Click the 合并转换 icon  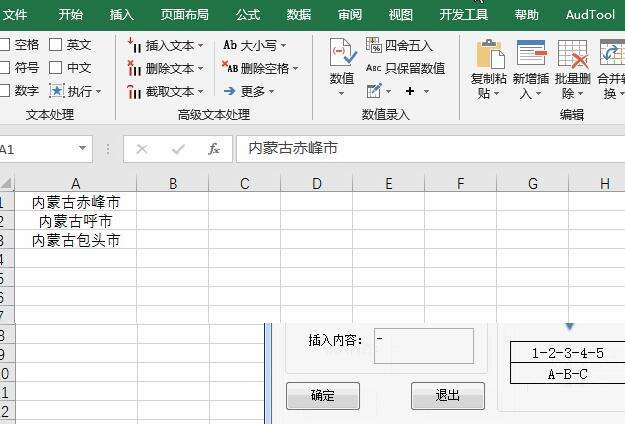[x=613, y=53]
